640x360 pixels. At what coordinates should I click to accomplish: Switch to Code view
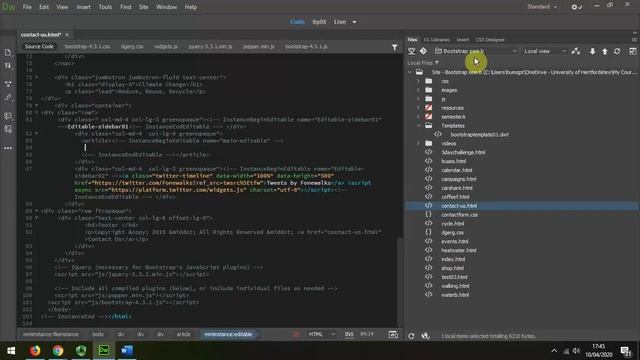[297, 22]
